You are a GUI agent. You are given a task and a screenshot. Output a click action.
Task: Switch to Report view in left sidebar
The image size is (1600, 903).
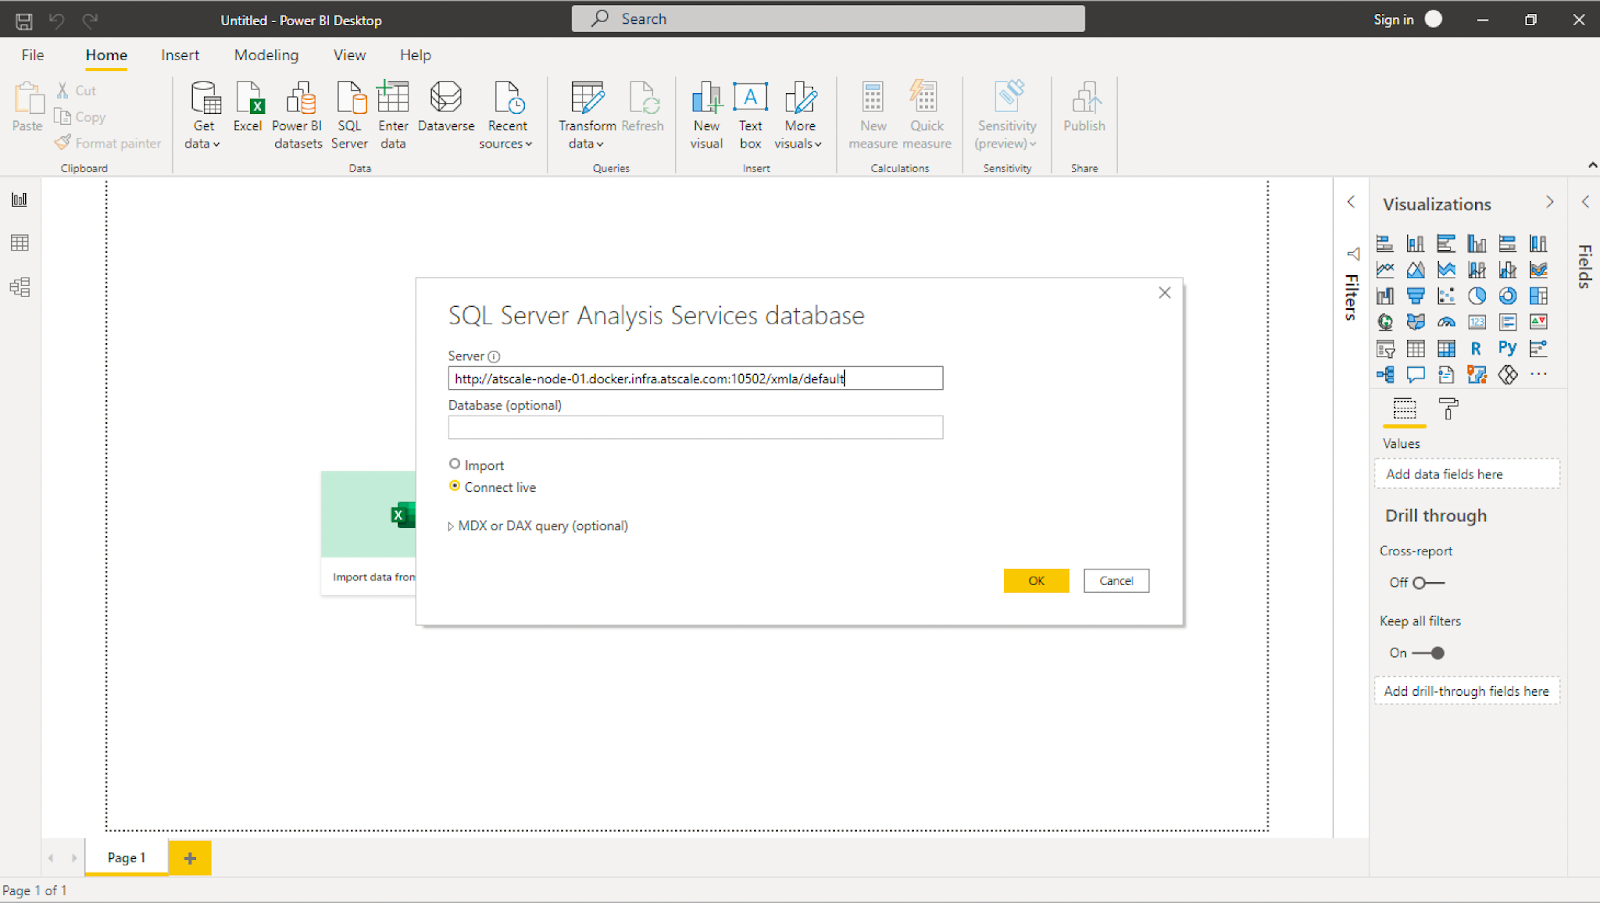(x=20, y=200)
